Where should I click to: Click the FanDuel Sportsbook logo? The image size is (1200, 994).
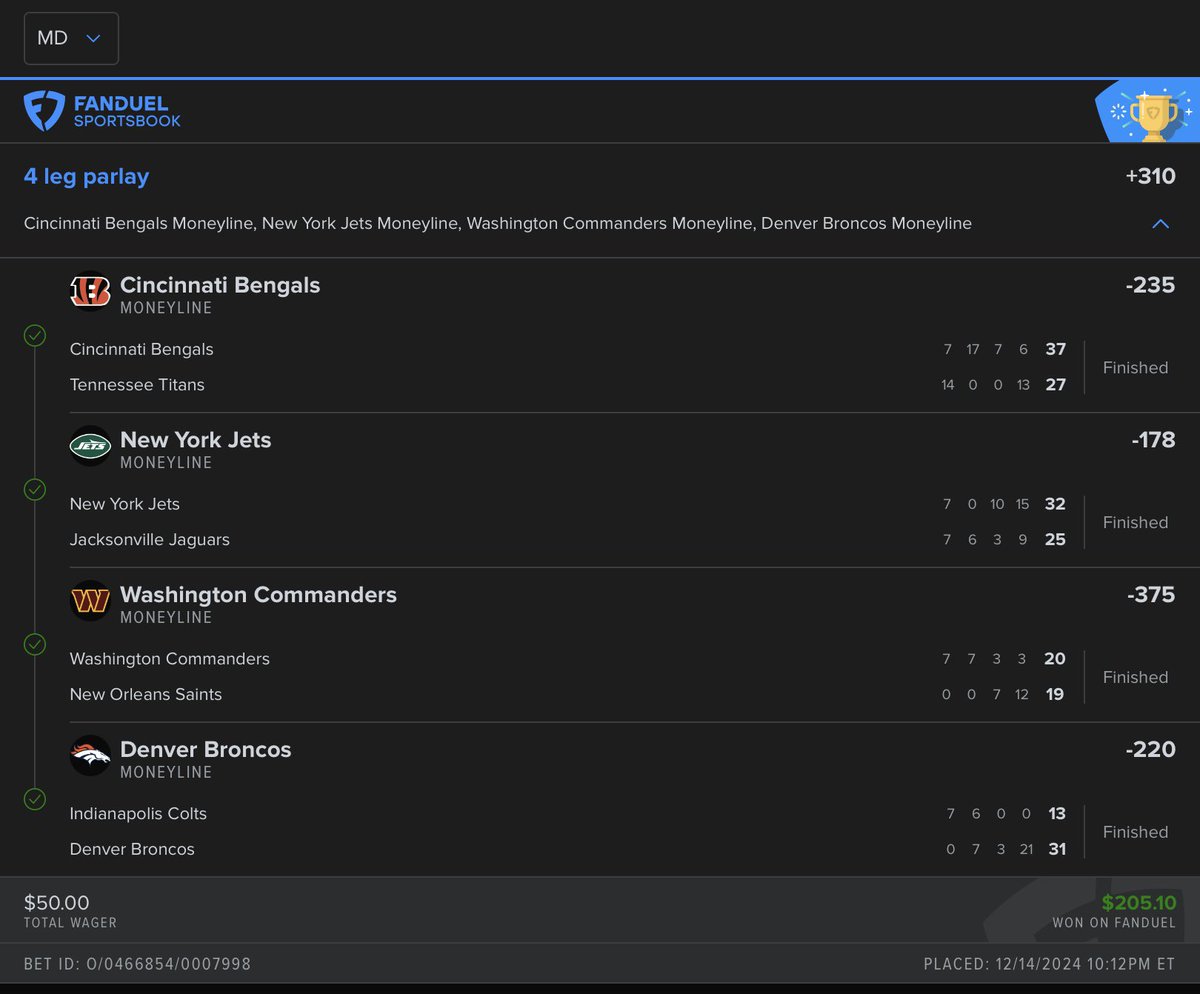pyautogui.click(x=103, y=111)
